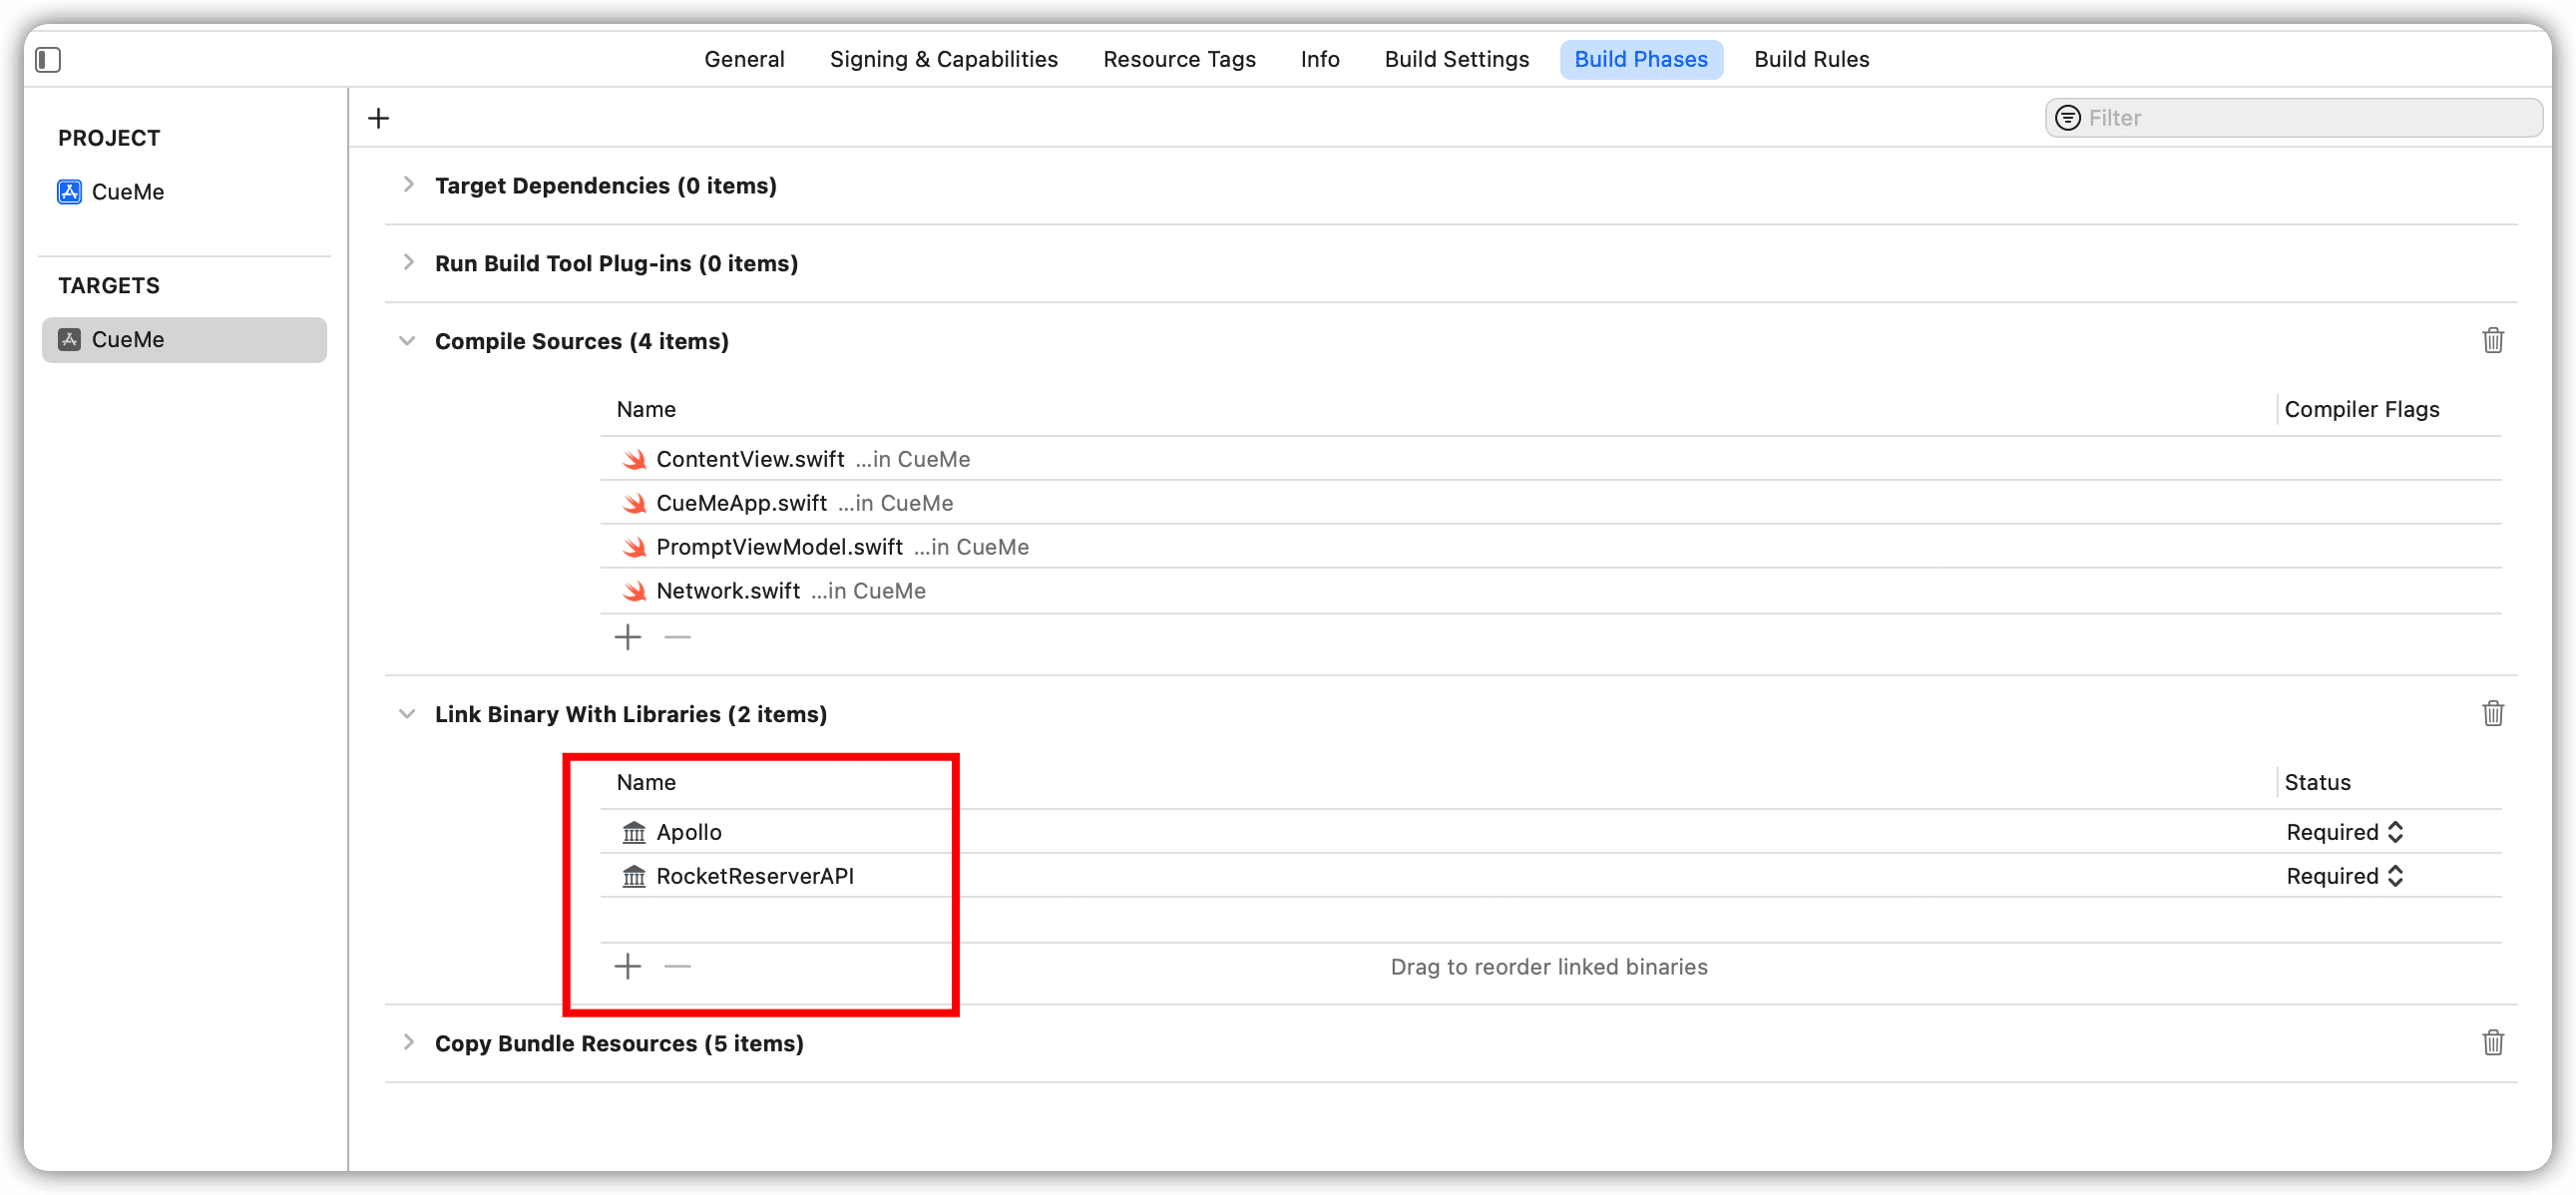The width and height of the screenshot is (2576, 1195).
Task: Expand the Run Build Tool Plug-ins section
Action: click(408, 263)
